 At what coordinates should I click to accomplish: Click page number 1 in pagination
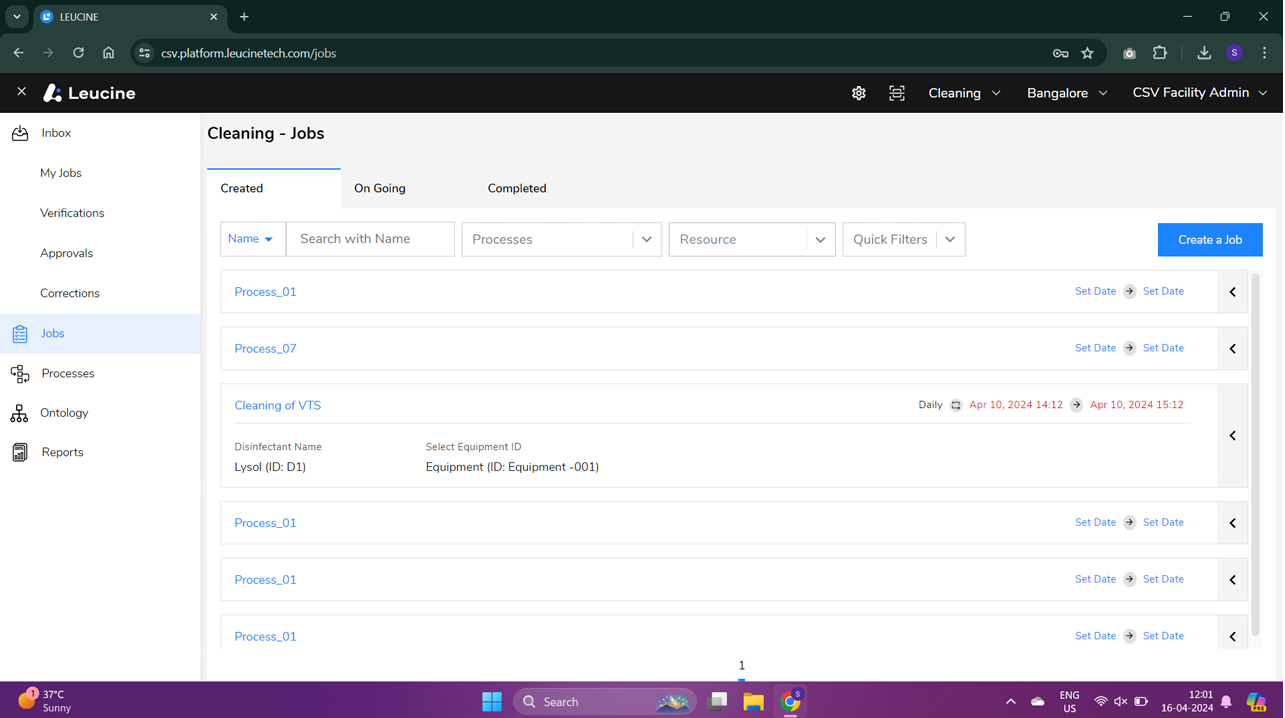point(741,666)
